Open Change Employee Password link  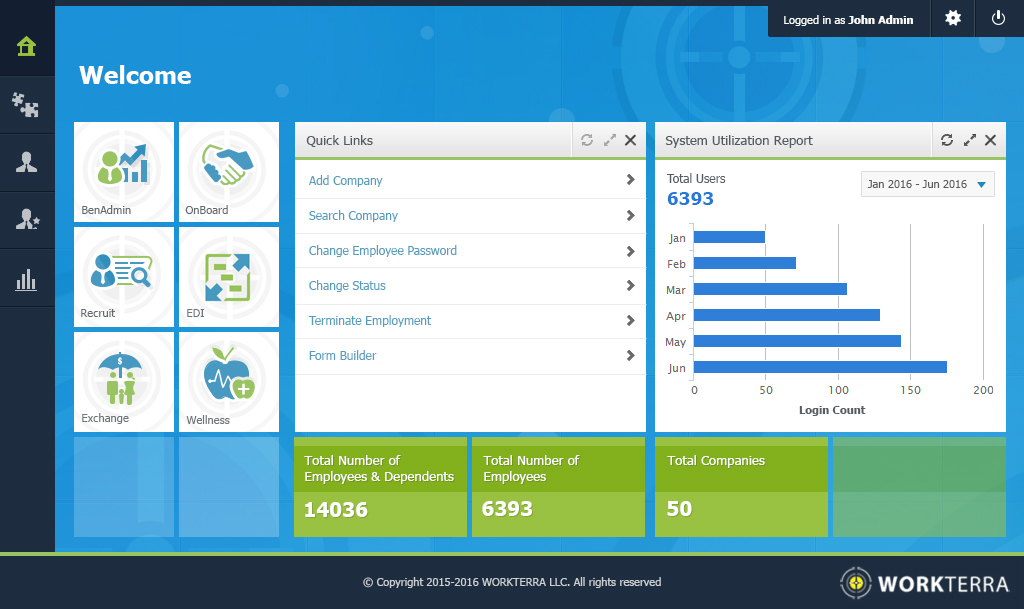click(x=382, y=251)
